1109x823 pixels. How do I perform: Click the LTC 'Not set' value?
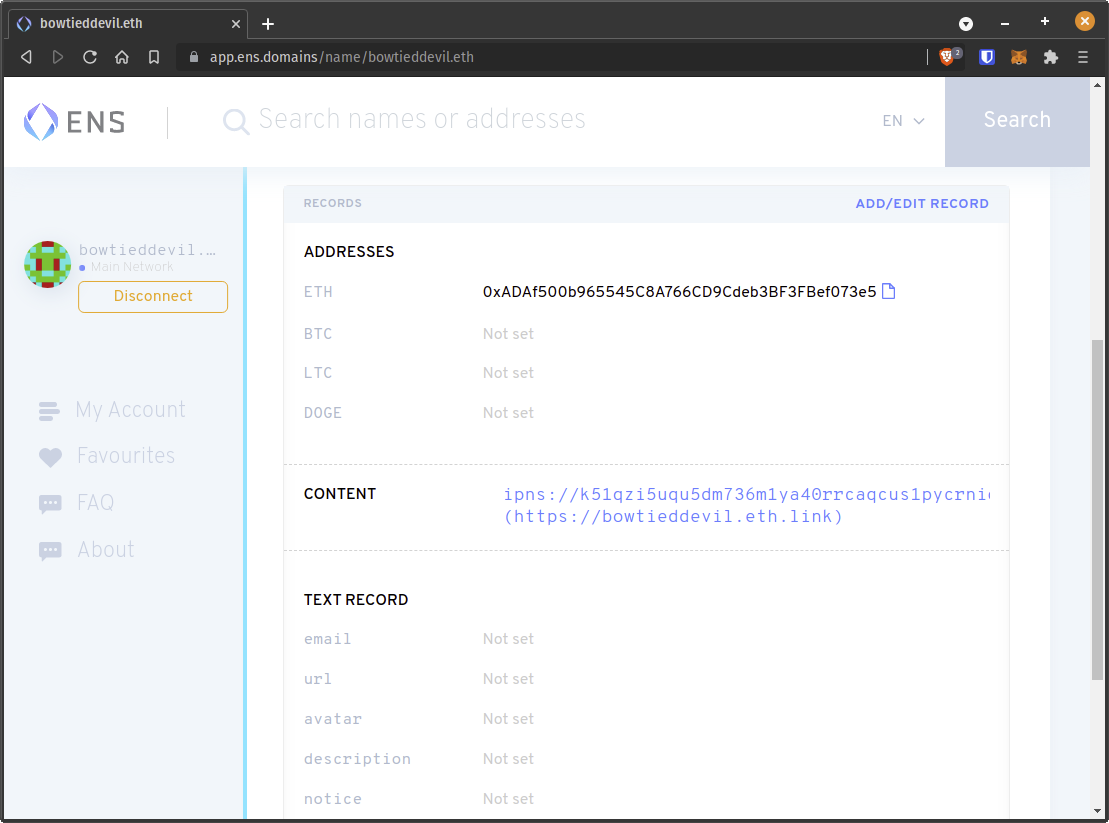click(x=508, y=373)
